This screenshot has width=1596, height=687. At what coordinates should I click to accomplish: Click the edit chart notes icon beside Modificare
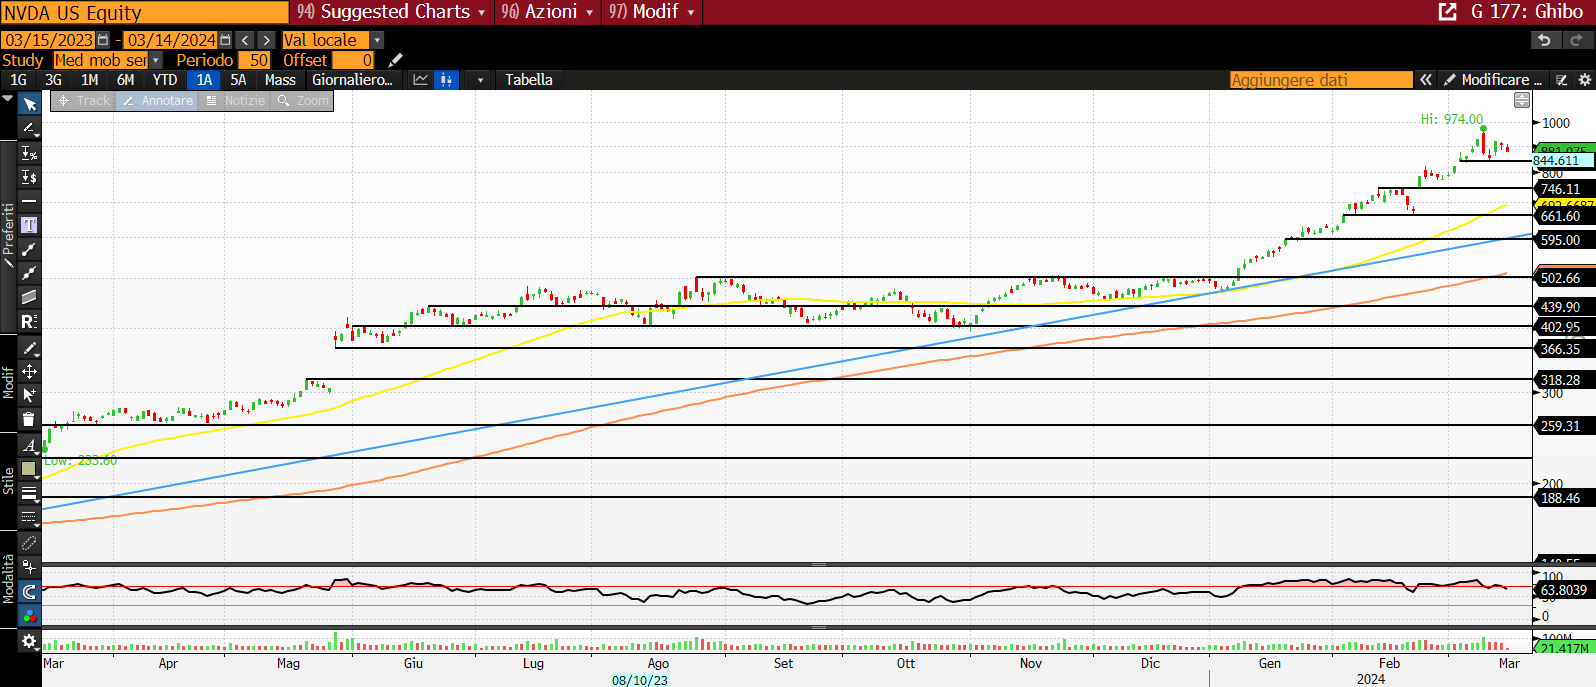tap(1562, 80)
